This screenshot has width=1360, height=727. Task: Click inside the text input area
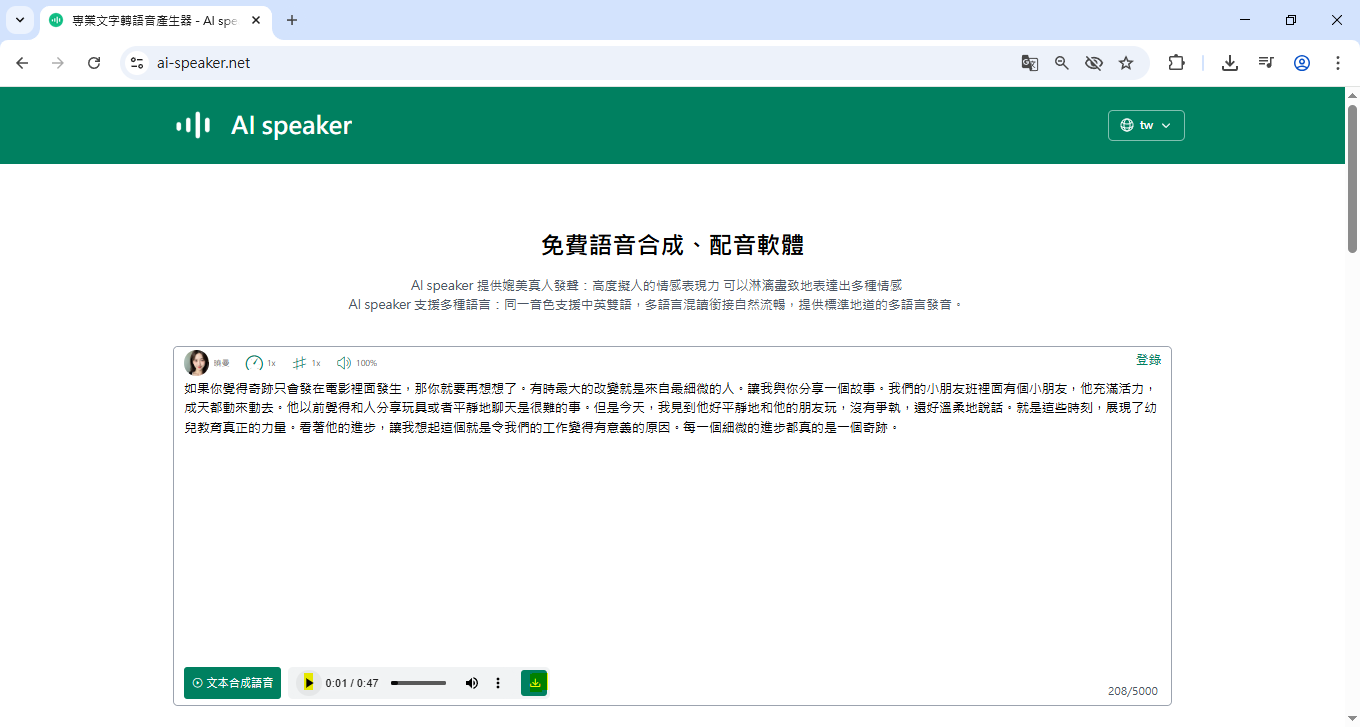click(x=670, y=540)
